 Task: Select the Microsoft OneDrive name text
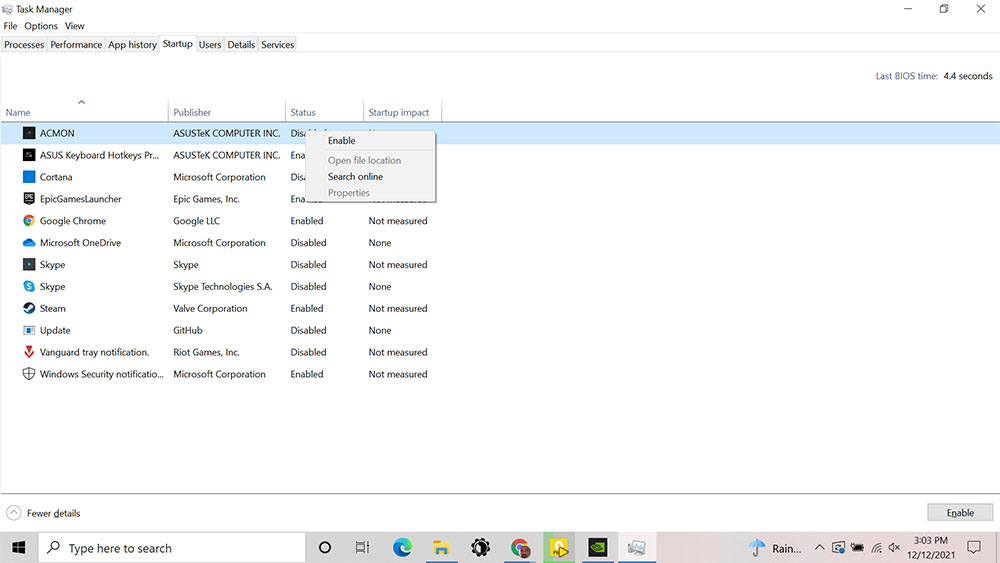click(80, 243)
